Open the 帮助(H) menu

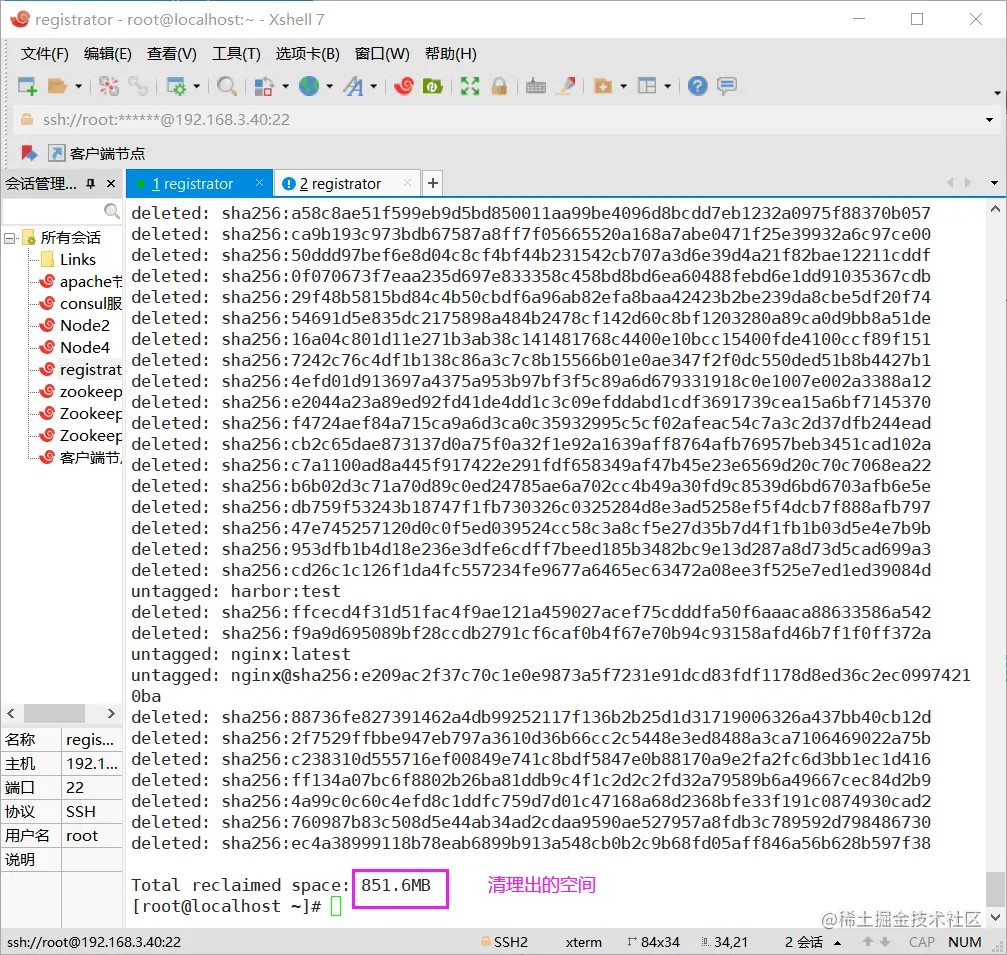click(451, 54)
